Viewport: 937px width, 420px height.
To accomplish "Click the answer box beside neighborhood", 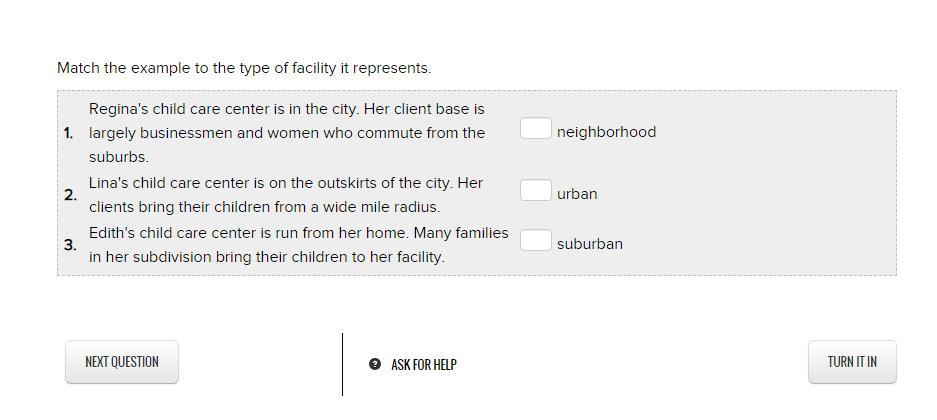I will click(x=535, y=128).
